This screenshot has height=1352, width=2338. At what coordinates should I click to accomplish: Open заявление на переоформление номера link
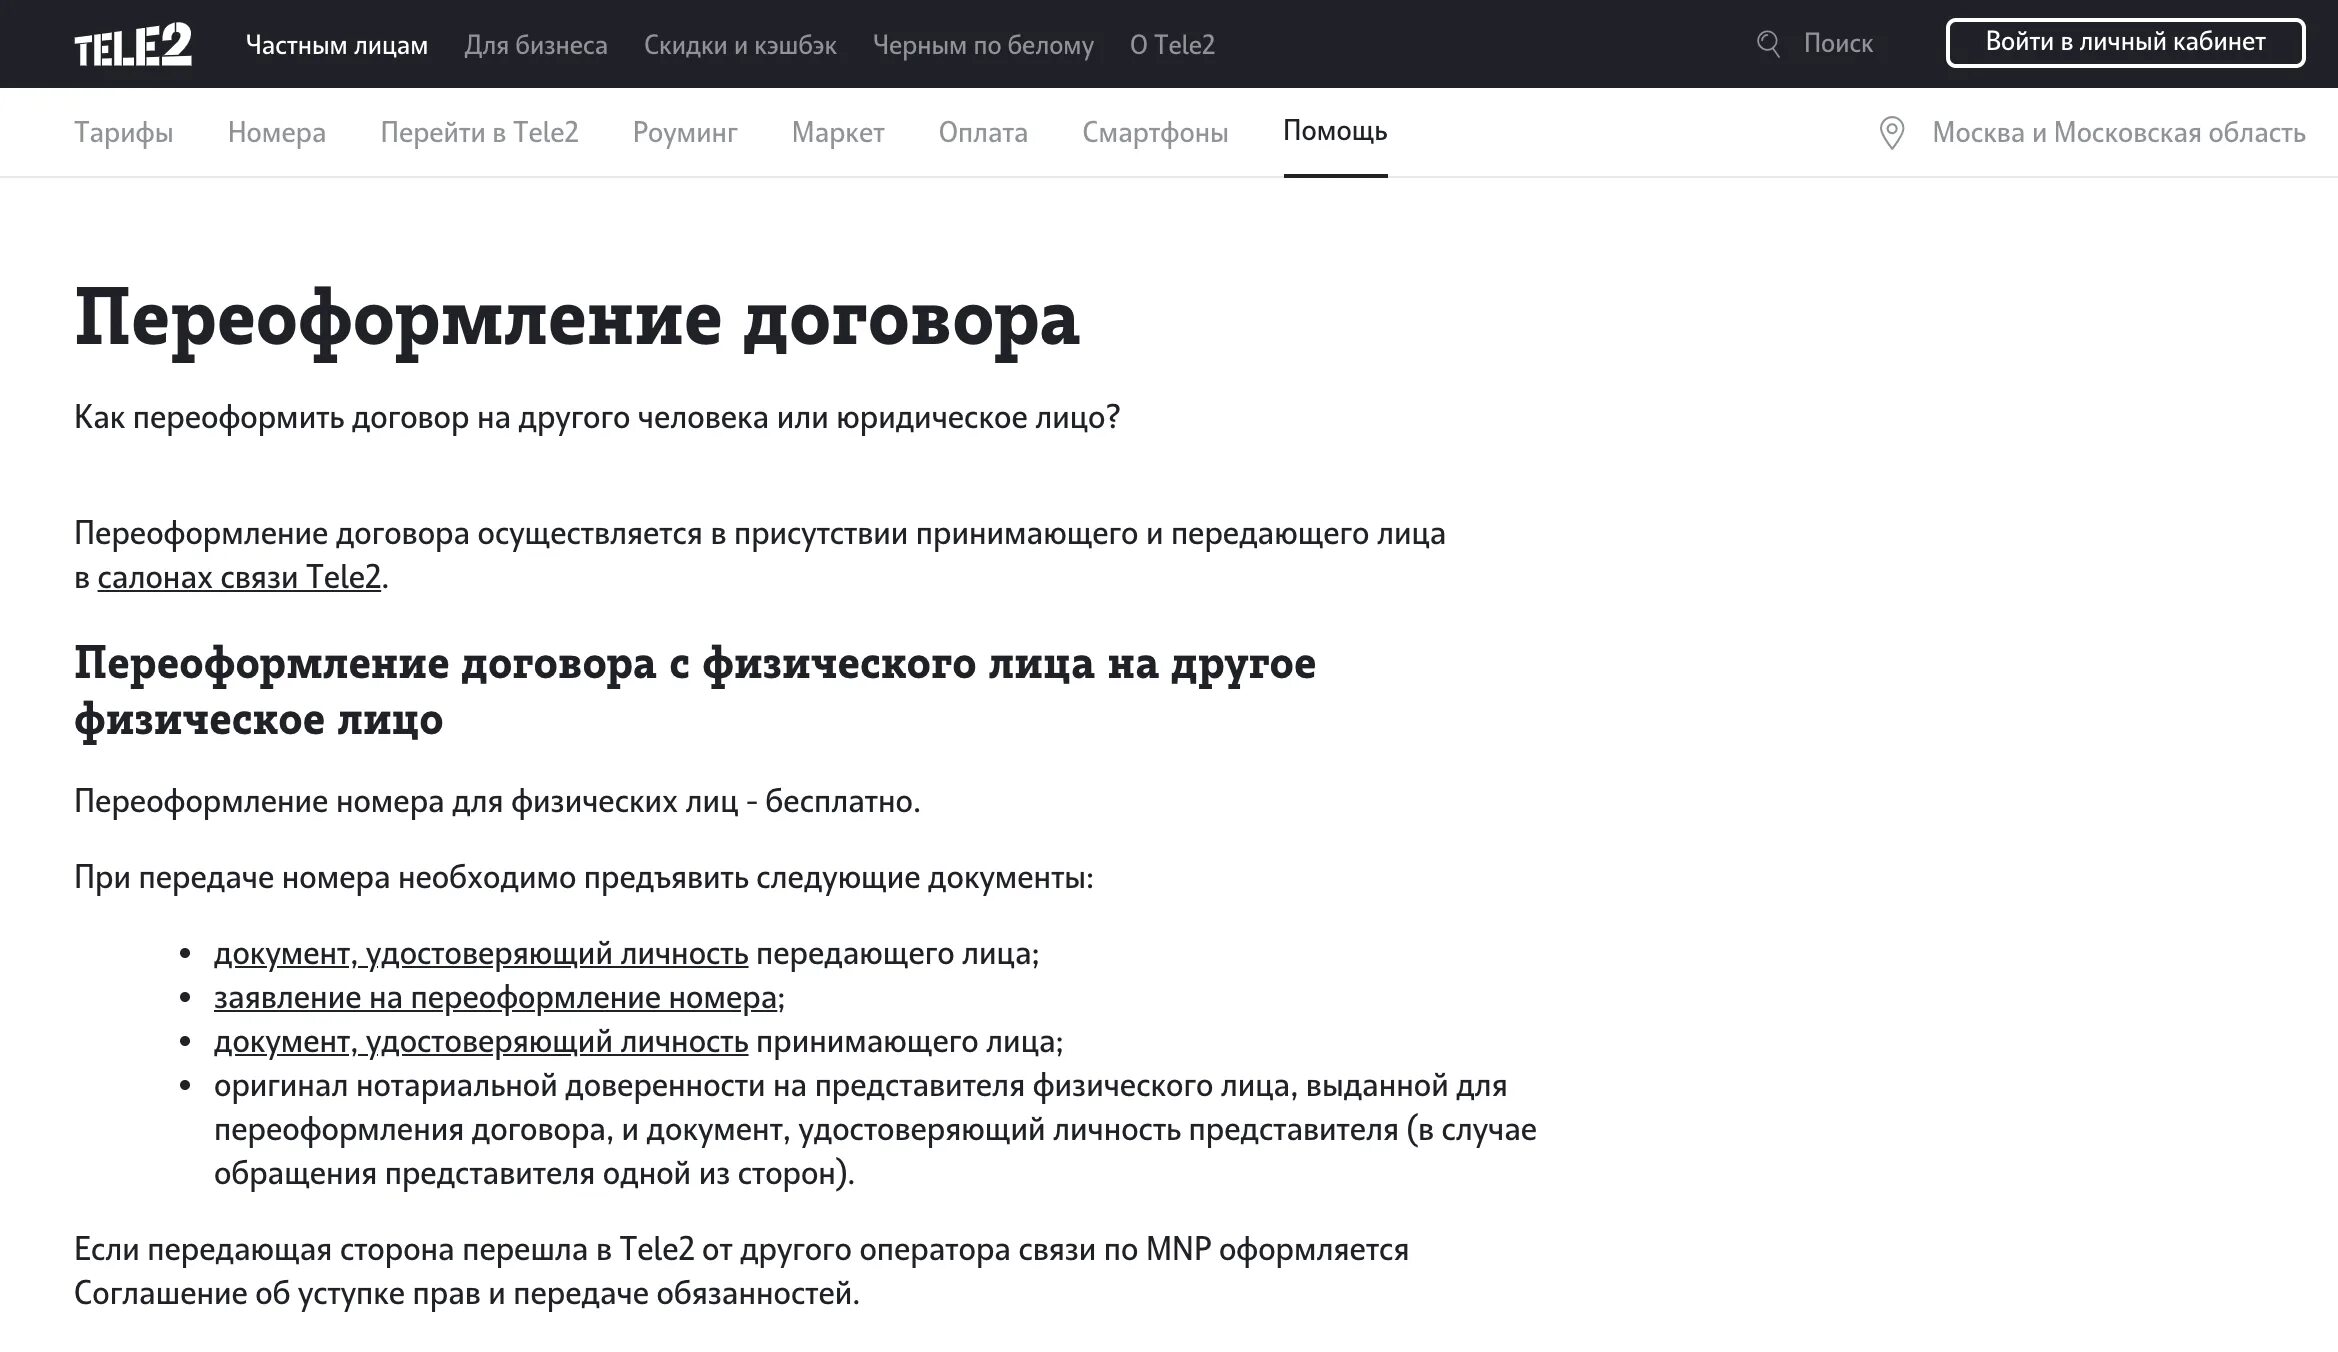[495, 997]
